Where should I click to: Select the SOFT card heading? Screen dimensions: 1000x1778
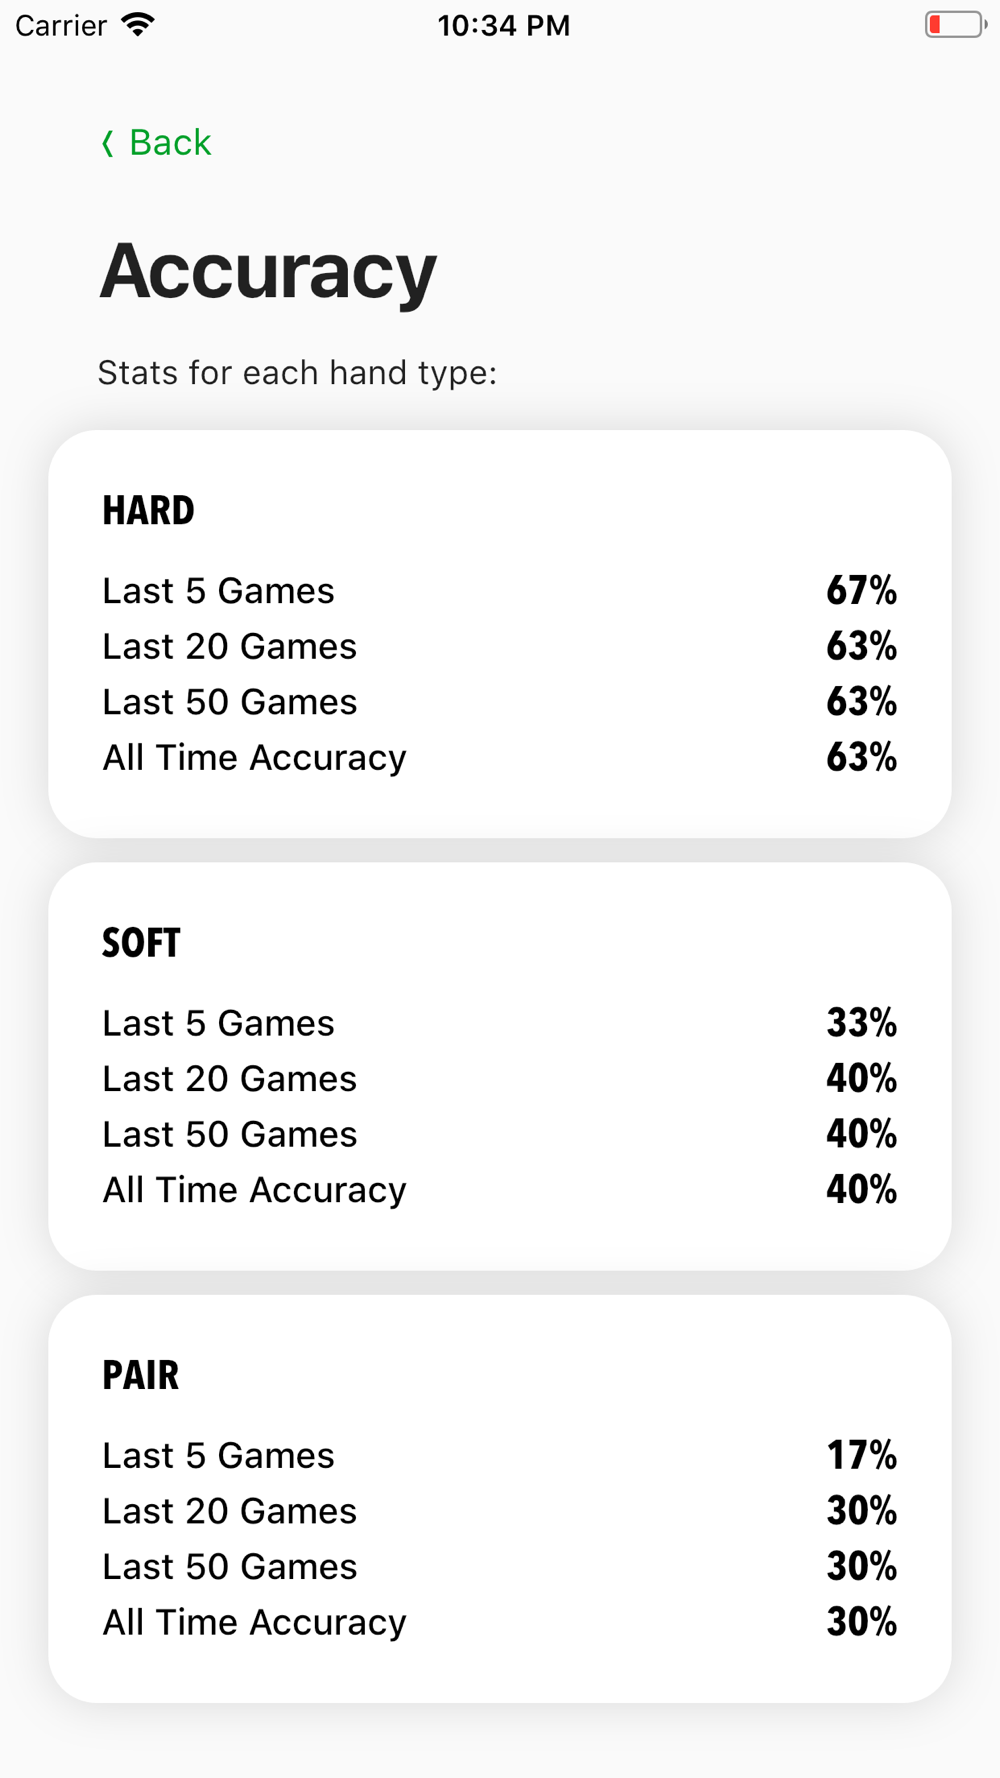point(141,943)
